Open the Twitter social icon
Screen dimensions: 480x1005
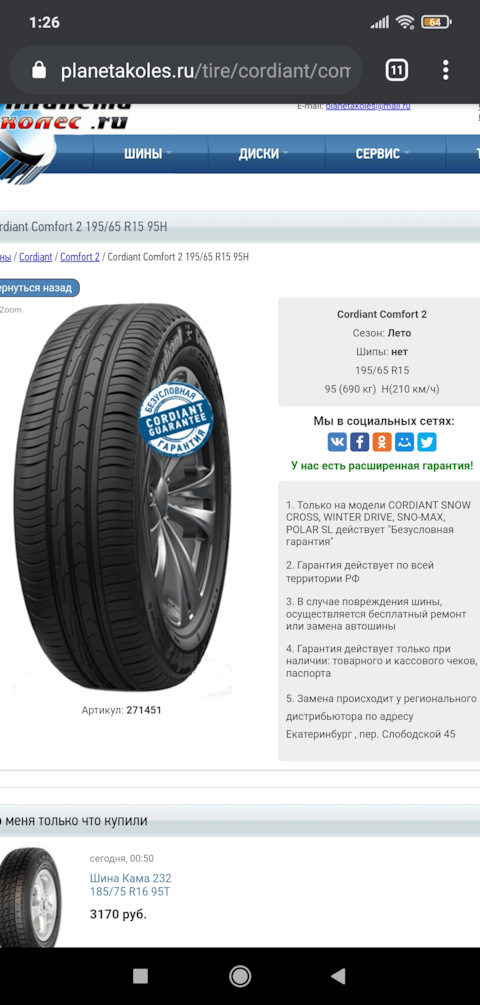(427, 442)
